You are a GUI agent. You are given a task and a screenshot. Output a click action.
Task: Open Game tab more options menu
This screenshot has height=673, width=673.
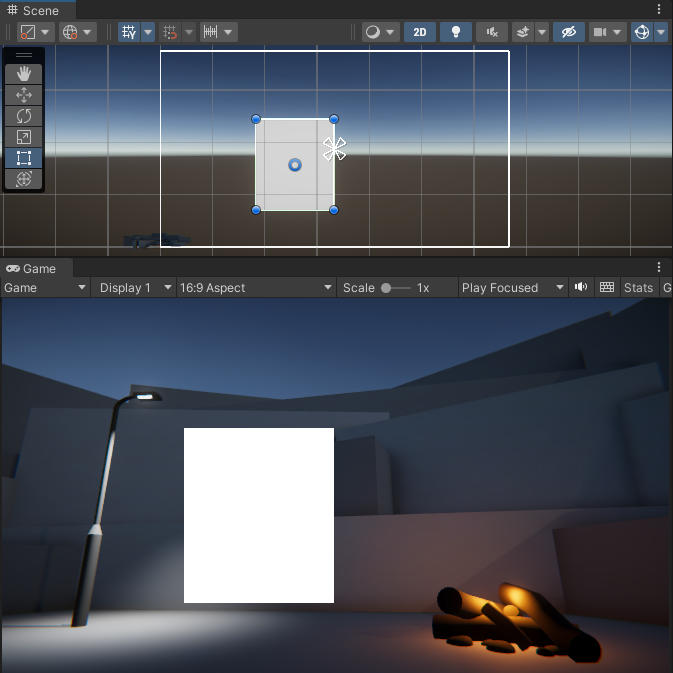pos(659,267)
